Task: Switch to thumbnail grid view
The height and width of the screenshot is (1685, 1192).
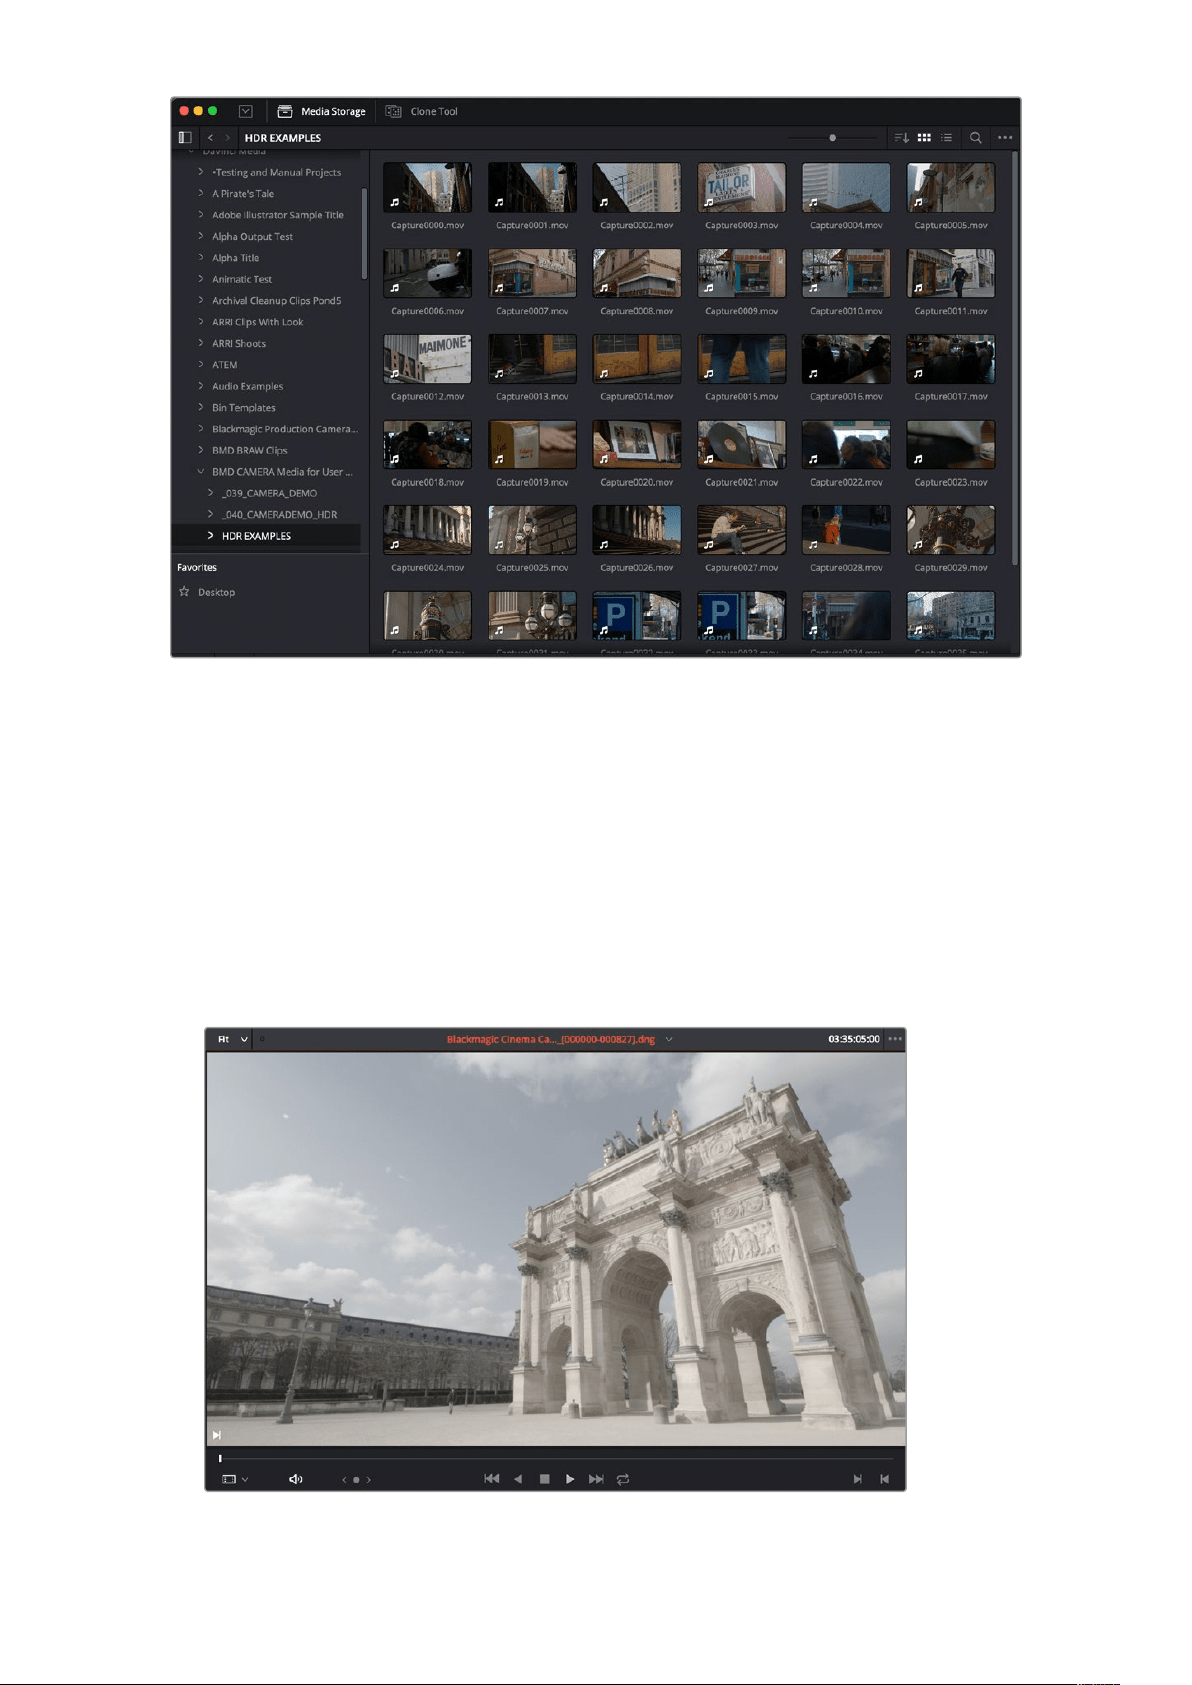Action: (924, 137)
